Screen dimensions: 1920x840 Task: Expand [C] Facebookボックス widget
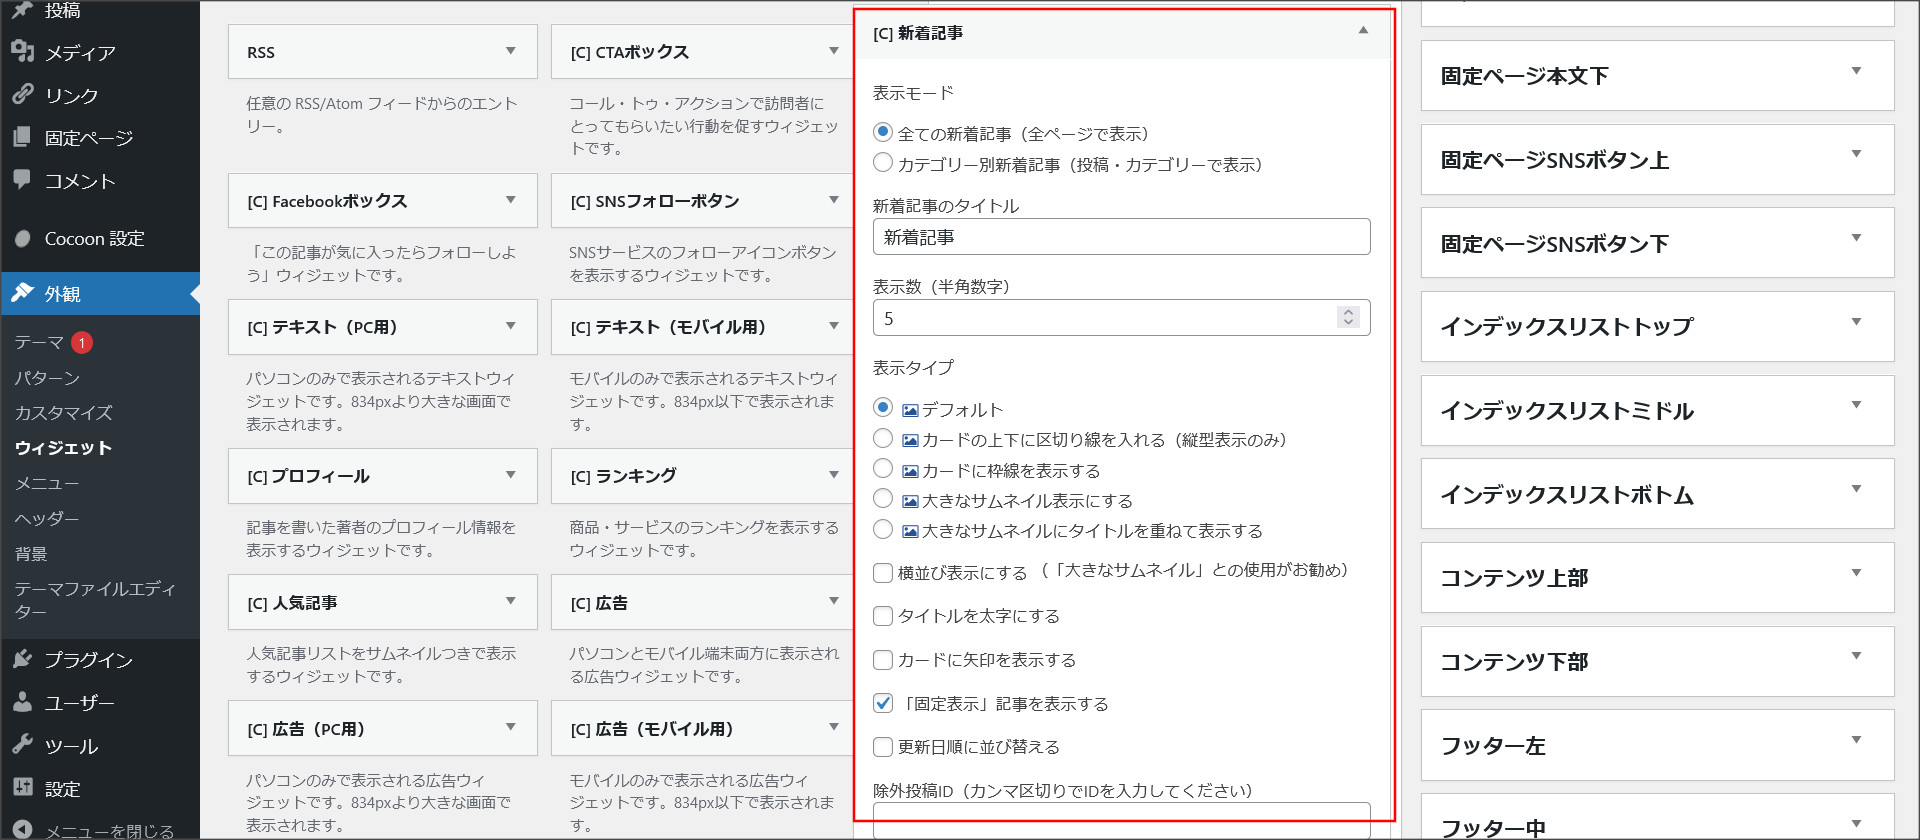510,200
